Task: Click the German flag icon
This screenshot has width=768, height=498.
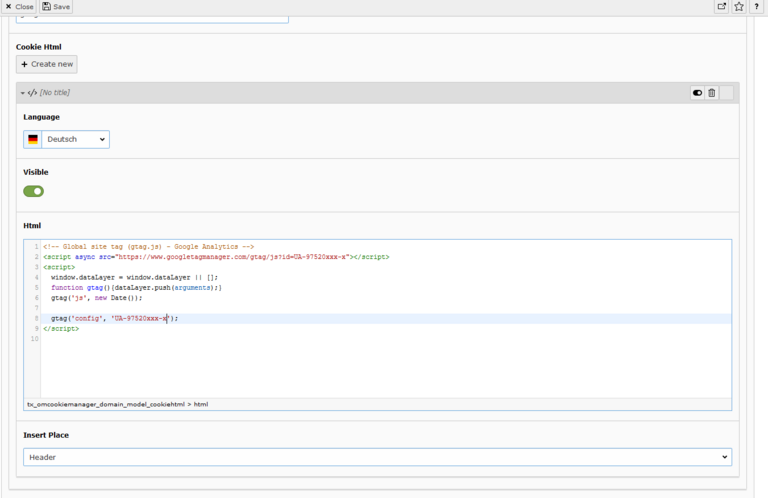Action: [x=33, y=140]
